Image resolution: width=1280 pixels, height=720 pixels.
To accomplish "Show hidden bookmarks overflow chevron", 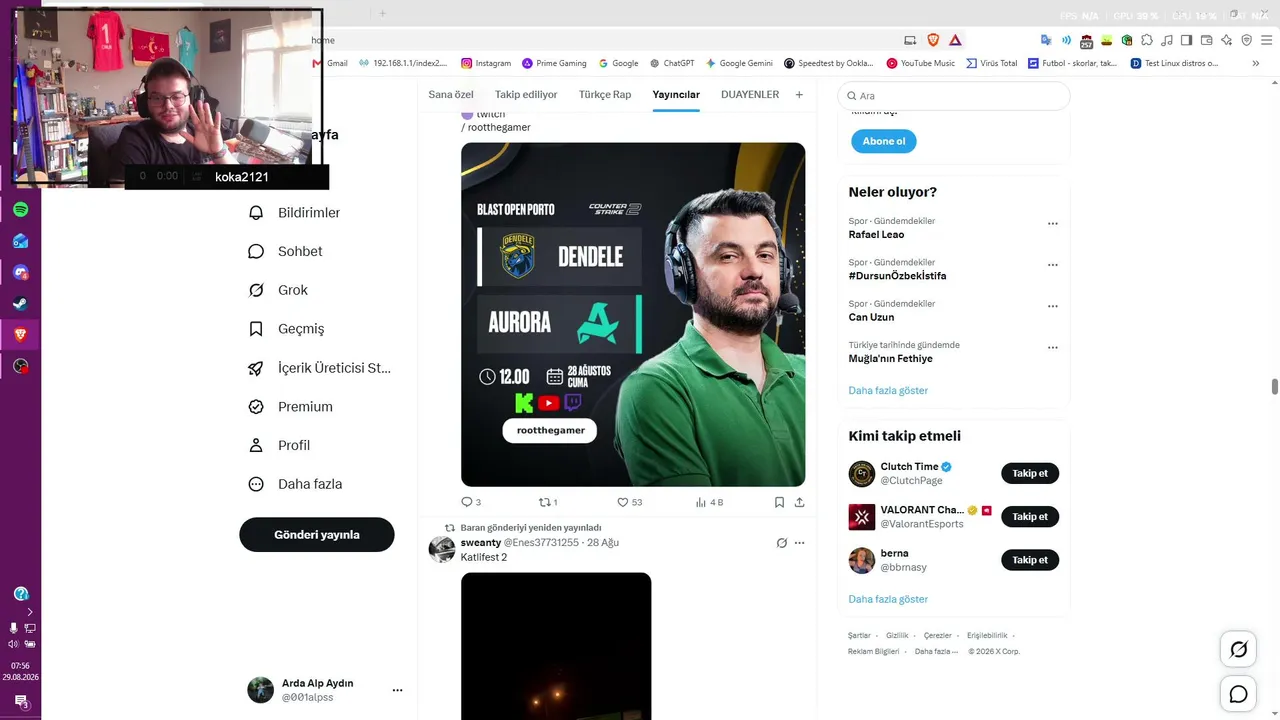I will click(x=1257, y=63).
